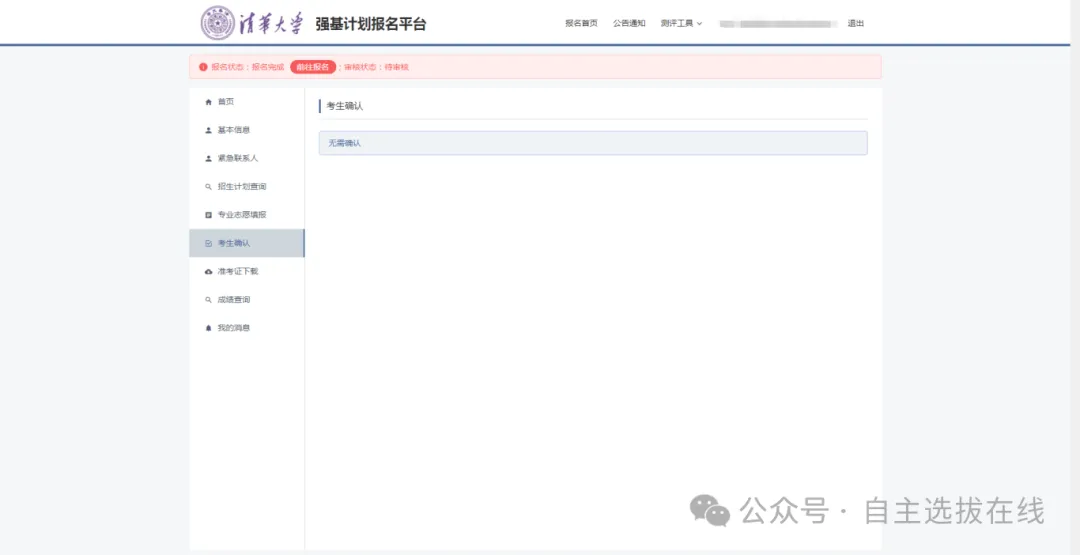1080x555 pixels.
Task: Expand the 测评工具 dropdown menu
Action: (x=681, y=23)
